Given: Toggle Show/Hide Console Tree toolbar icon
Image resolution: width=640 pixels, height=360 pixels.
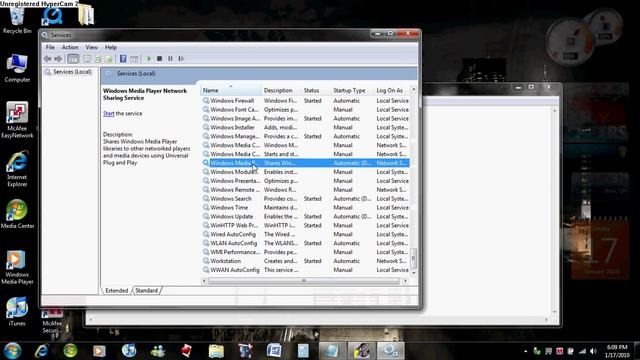Looking at the screenshot, I should click(73, 59).
